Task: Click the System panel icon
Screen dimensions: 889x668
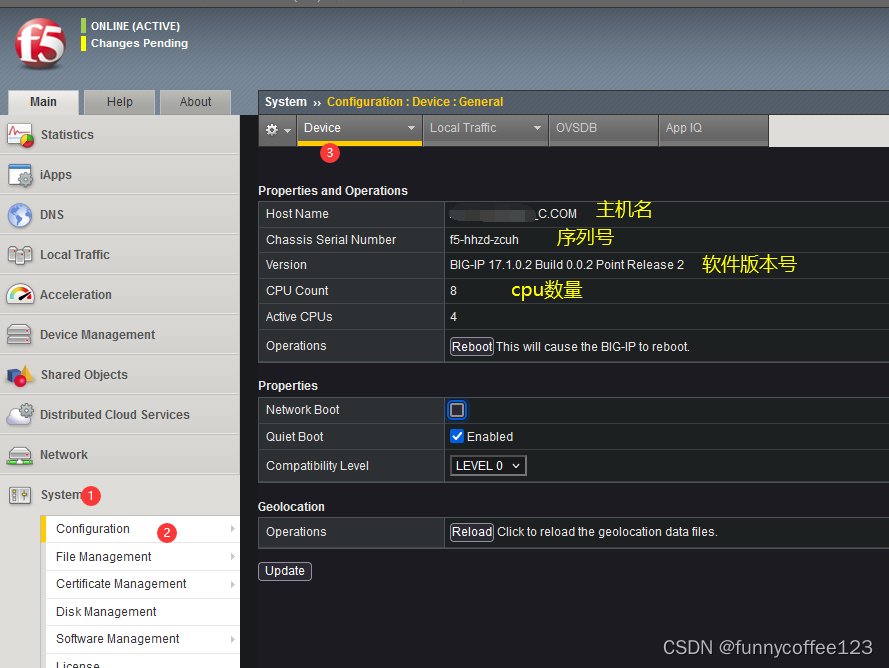Action: [20, 495]
